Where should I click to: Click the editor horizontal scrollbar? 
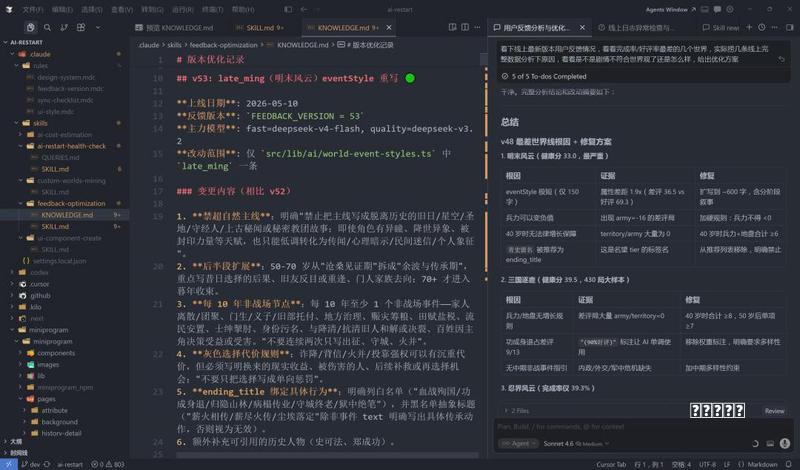tap(327, 455)
